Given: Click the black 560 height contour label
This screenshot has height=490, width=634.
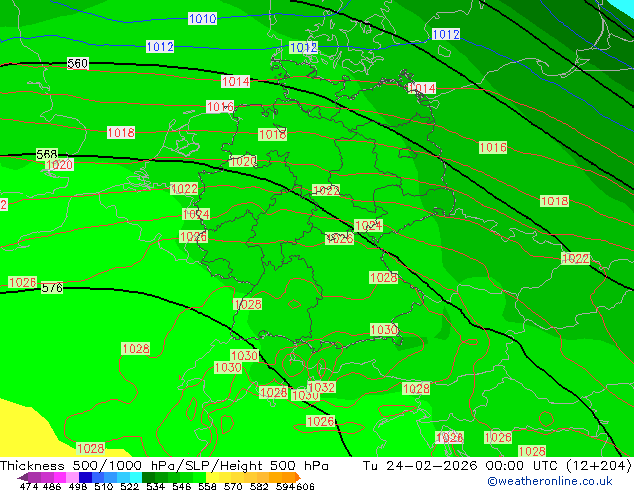Looking at the screenshot, I should [x=78, y=63].
